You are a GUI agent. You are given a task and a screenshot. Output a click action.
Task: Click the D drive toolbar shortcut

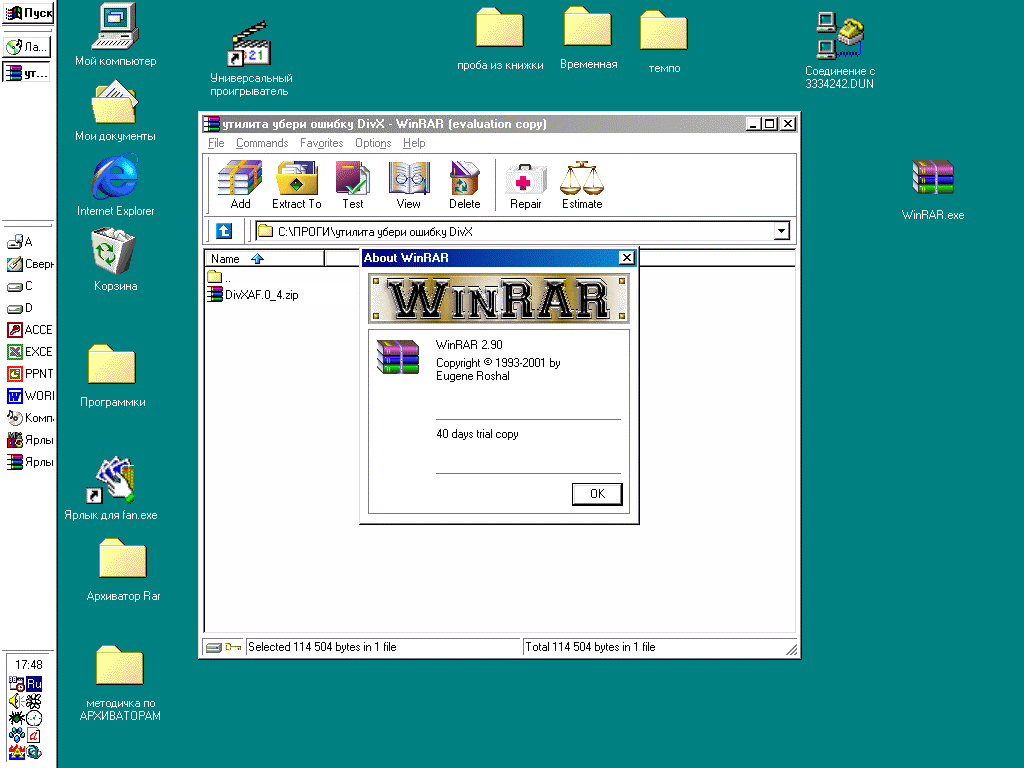point(20,308)
